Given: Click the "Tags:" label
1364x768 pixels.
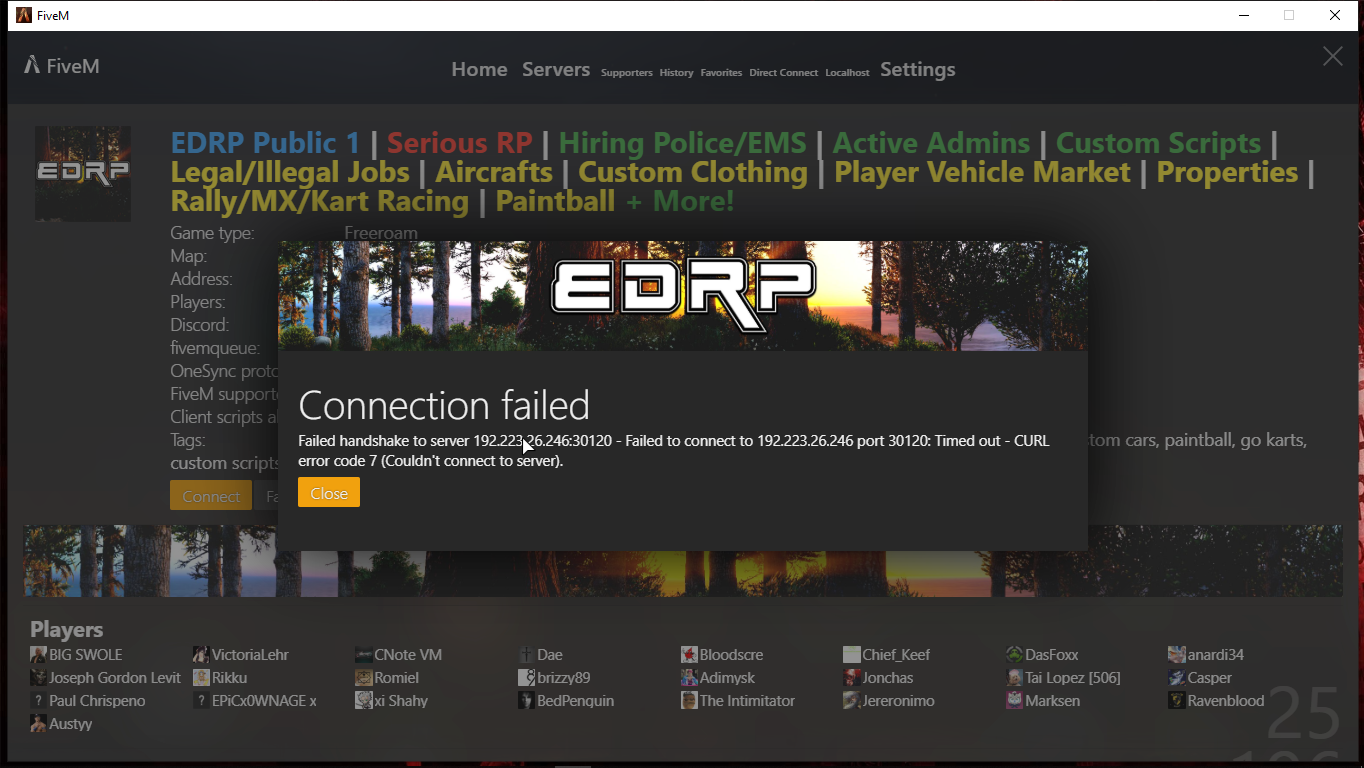Looking at the screenshot, I should pos(188,440).
